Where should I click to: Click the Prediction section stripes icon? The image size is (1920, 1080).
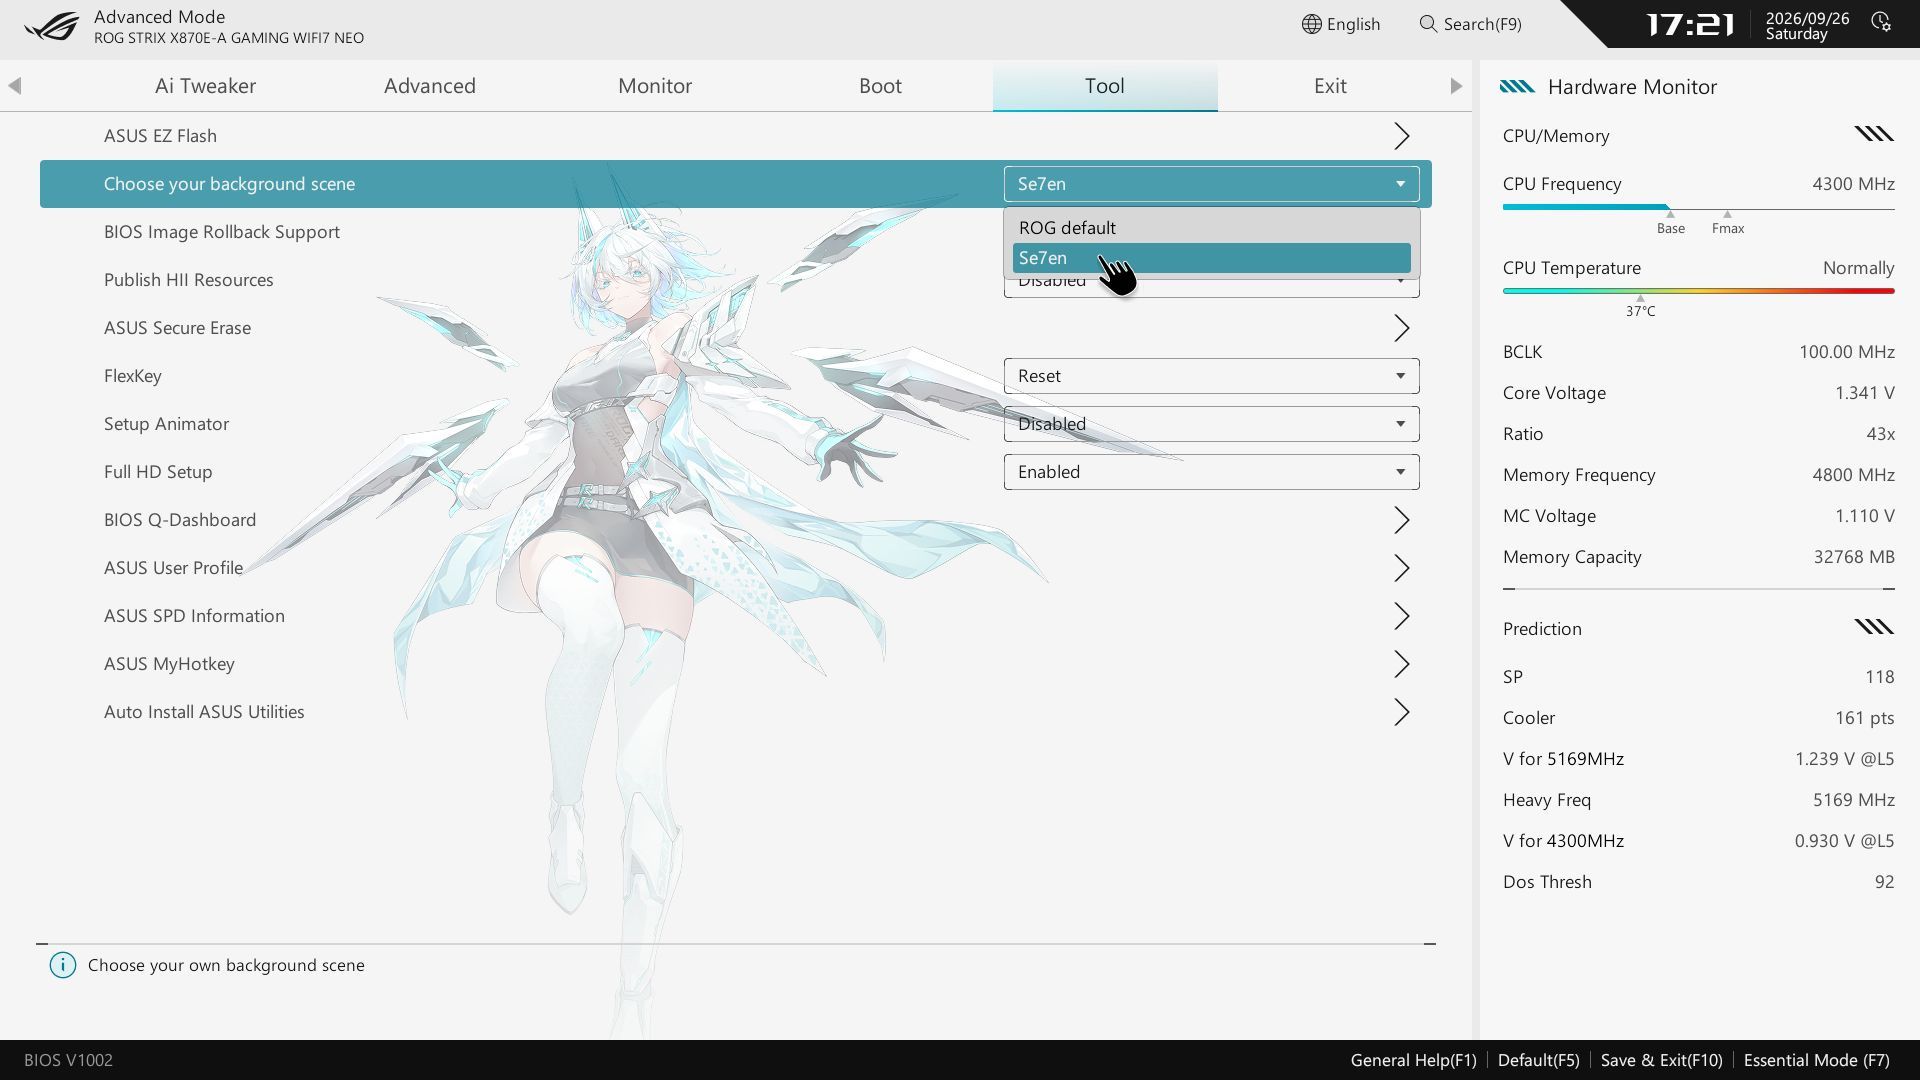tap(1874, 627)
